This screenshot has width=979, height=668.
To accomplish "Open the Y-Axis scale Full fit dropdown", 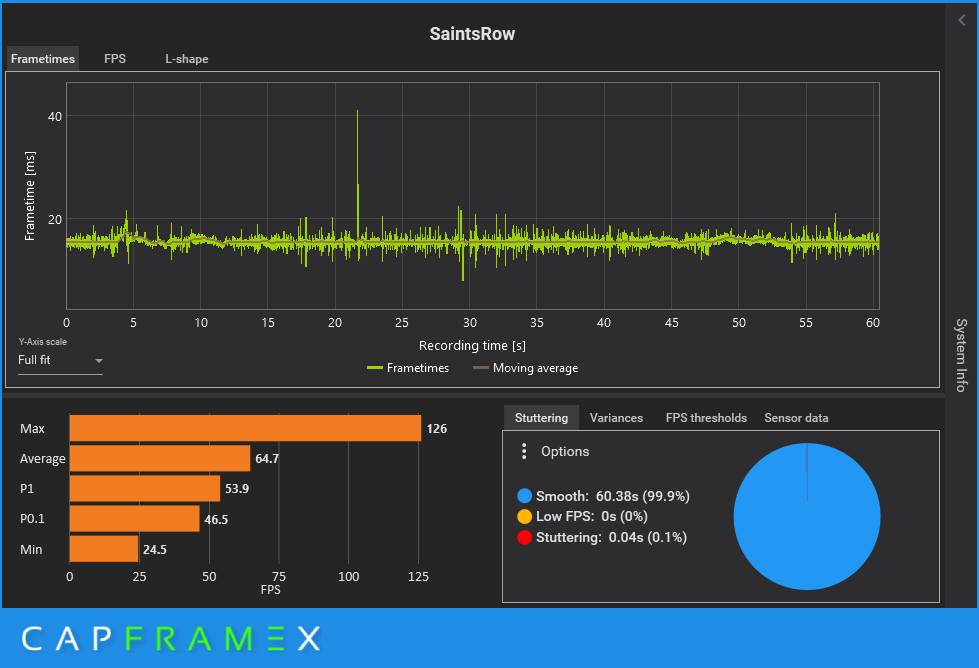I will tap(60, 361).
